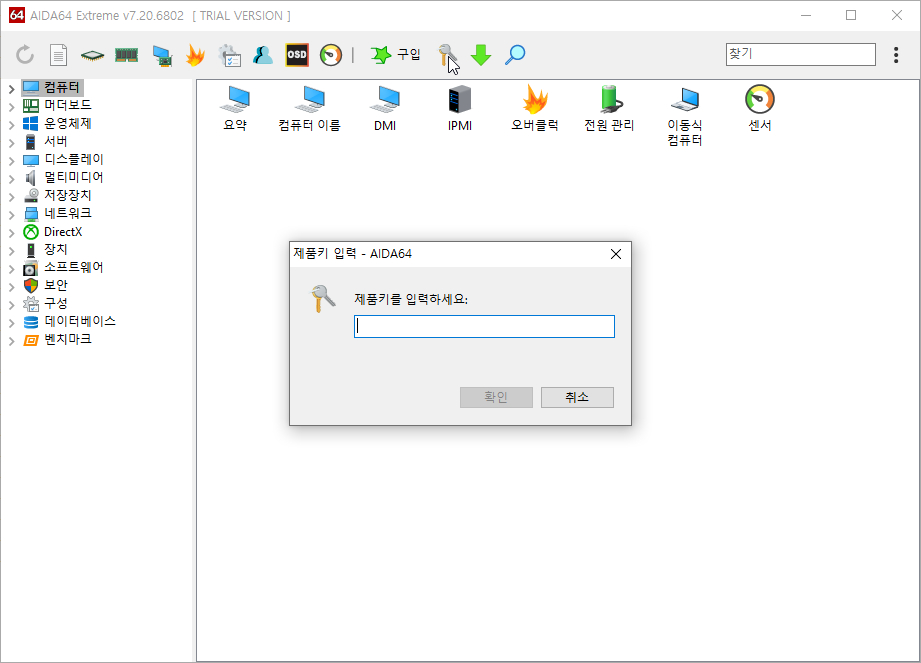Expand the 벤치마크 tree node arrow
The image size is (921, 663).
[11, 341]
